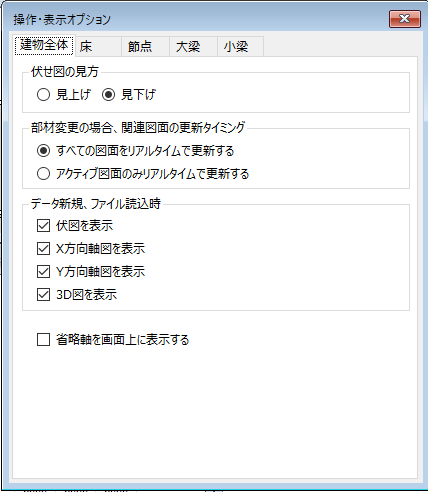Viewport: 428px width, 492px height.
Task: Select the 大梁 tab
Action: point(193,46)
